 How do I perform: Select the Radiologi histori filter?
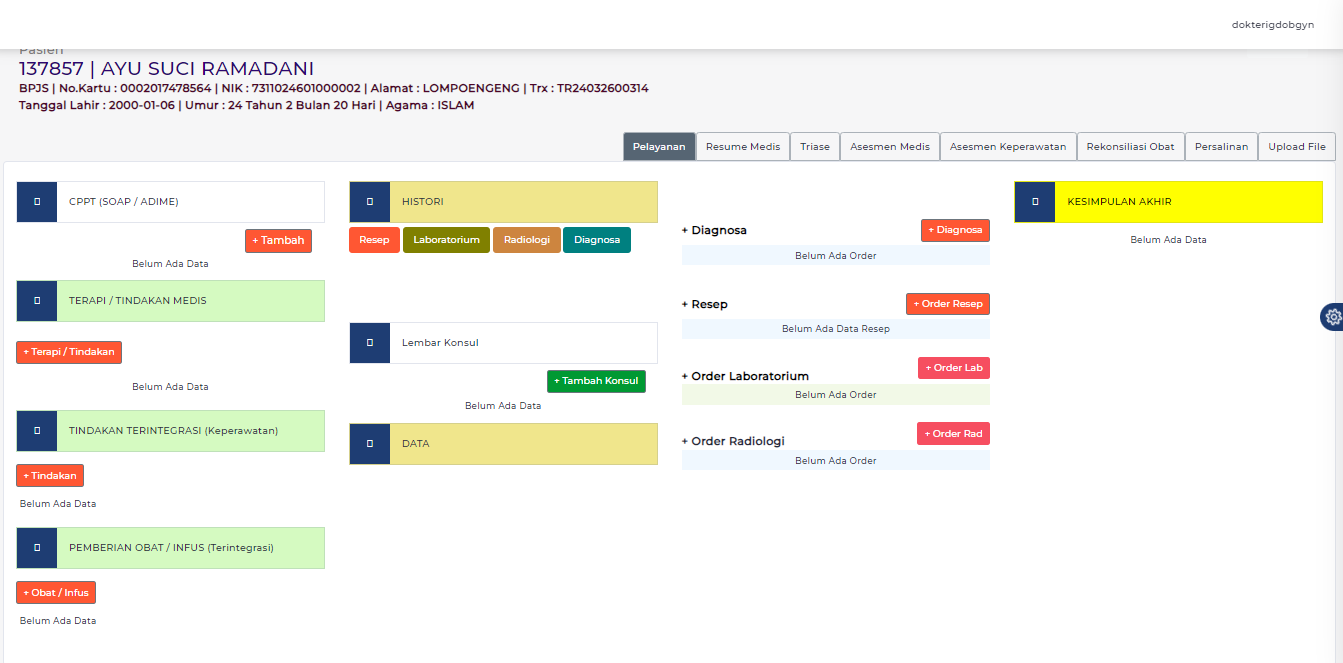point(526,240)
